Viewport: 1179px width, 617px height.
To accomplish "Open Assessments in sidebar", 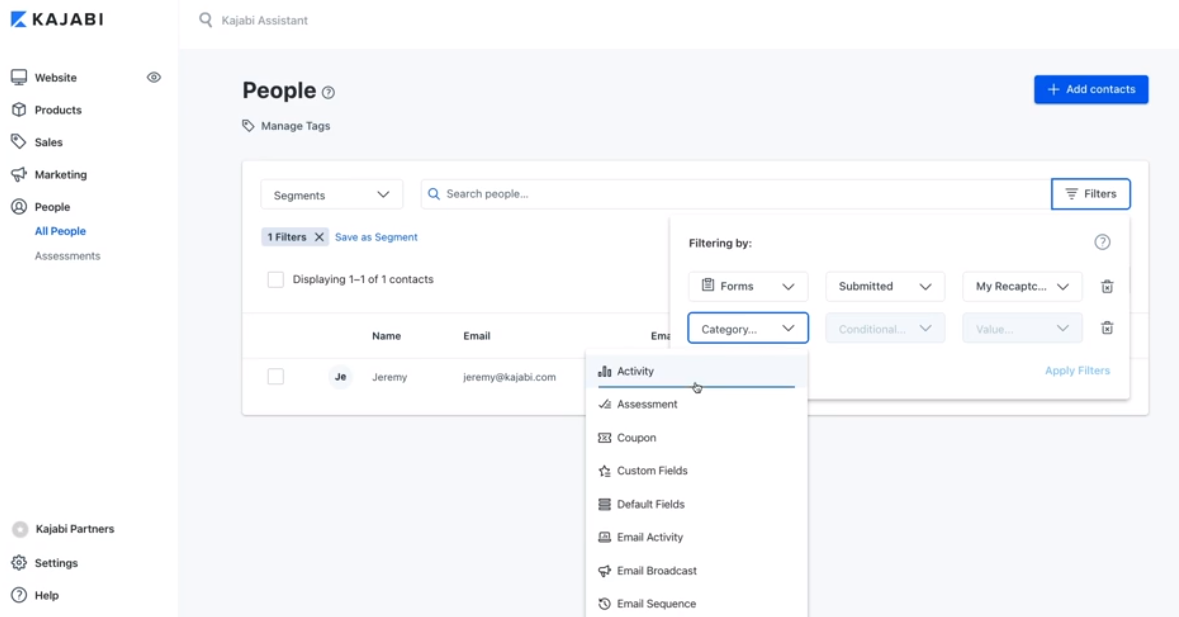I will point(67,256).
